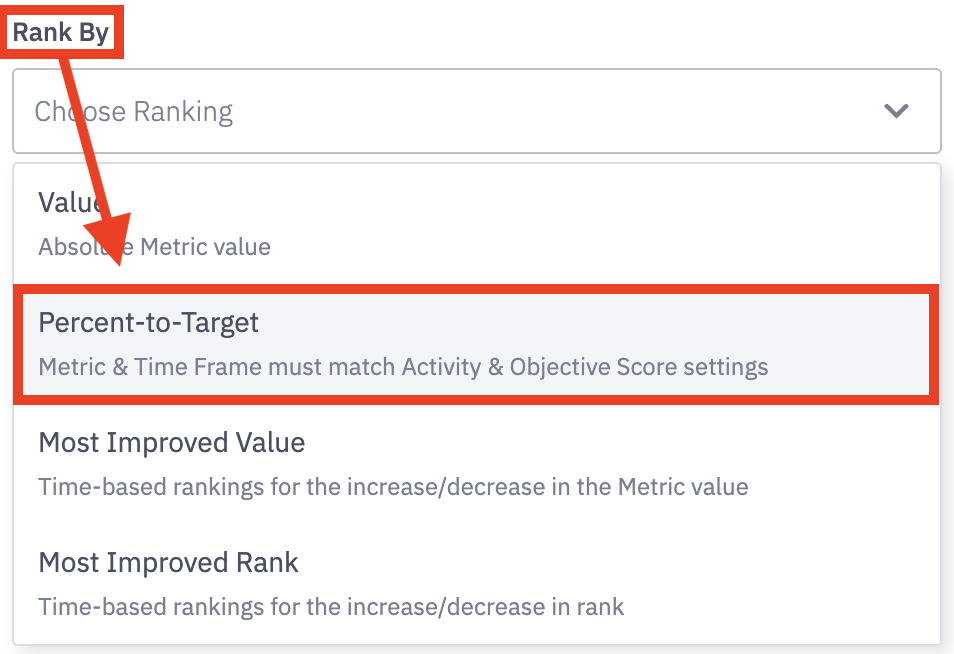Click the Choose Ranking placeholder text
954x654 pixels.
tap(134, 111)
